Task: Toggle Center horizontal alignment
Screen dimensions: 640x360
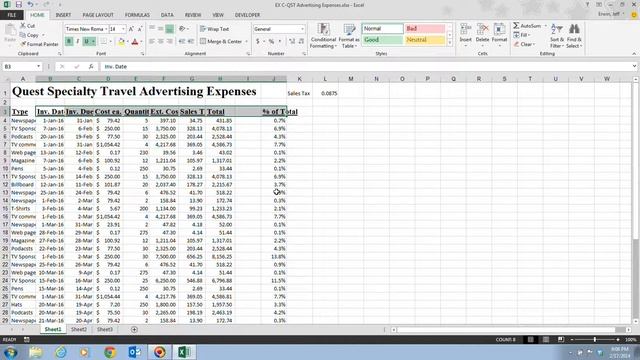Action: coord(160,41)
